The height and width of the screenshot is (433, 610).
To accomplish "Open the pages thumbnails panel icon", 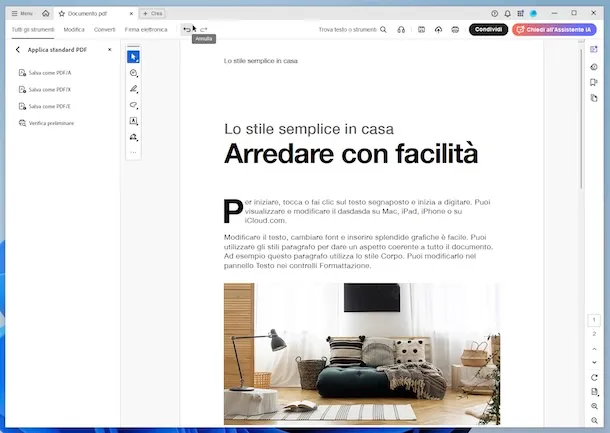I will [x=594, y=98].
